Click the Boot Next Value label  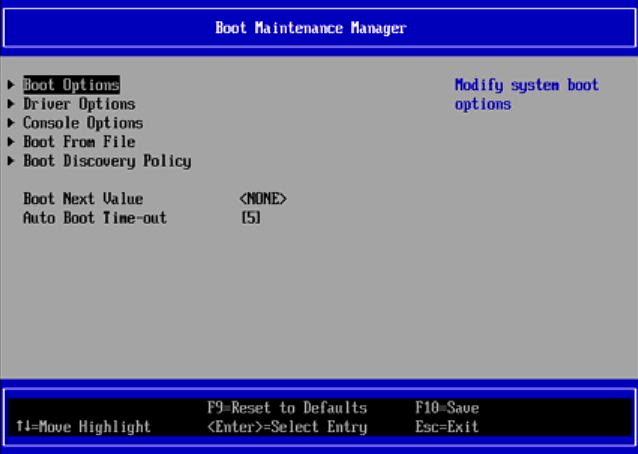tap(83, 199)
